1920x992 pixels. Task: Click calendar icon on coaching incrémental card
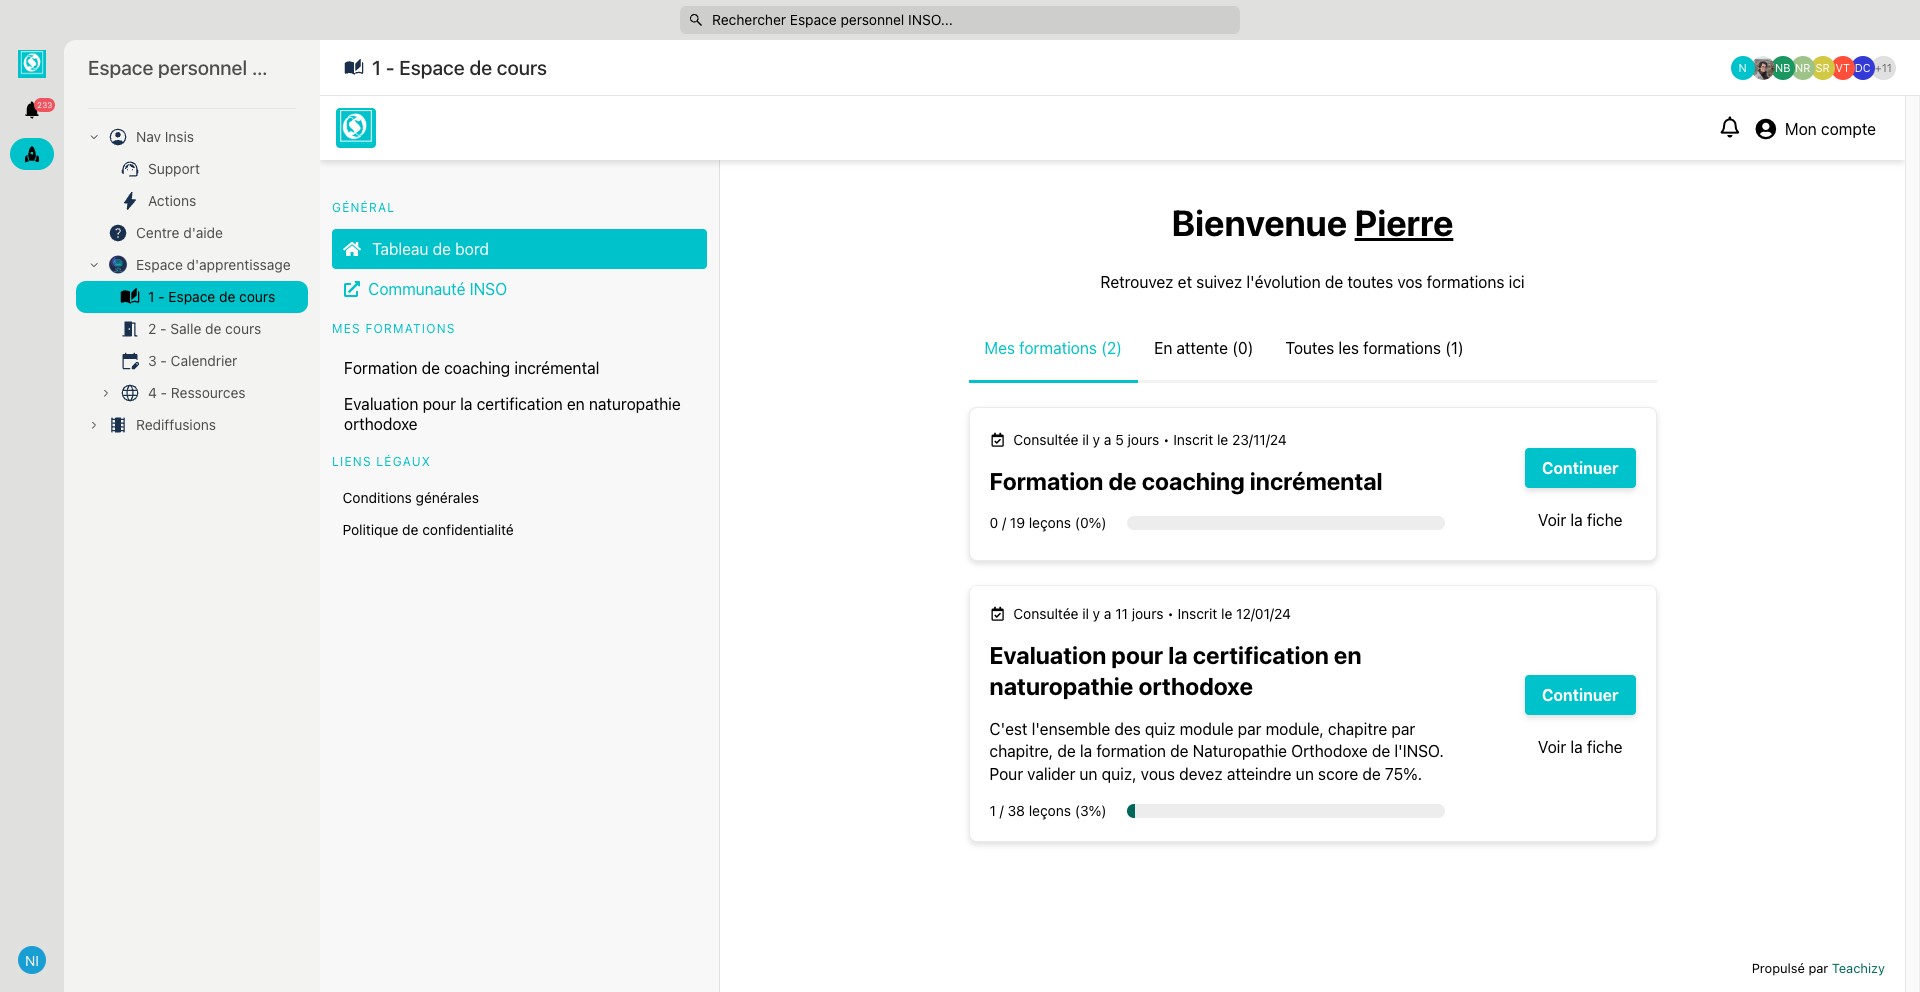997,440
